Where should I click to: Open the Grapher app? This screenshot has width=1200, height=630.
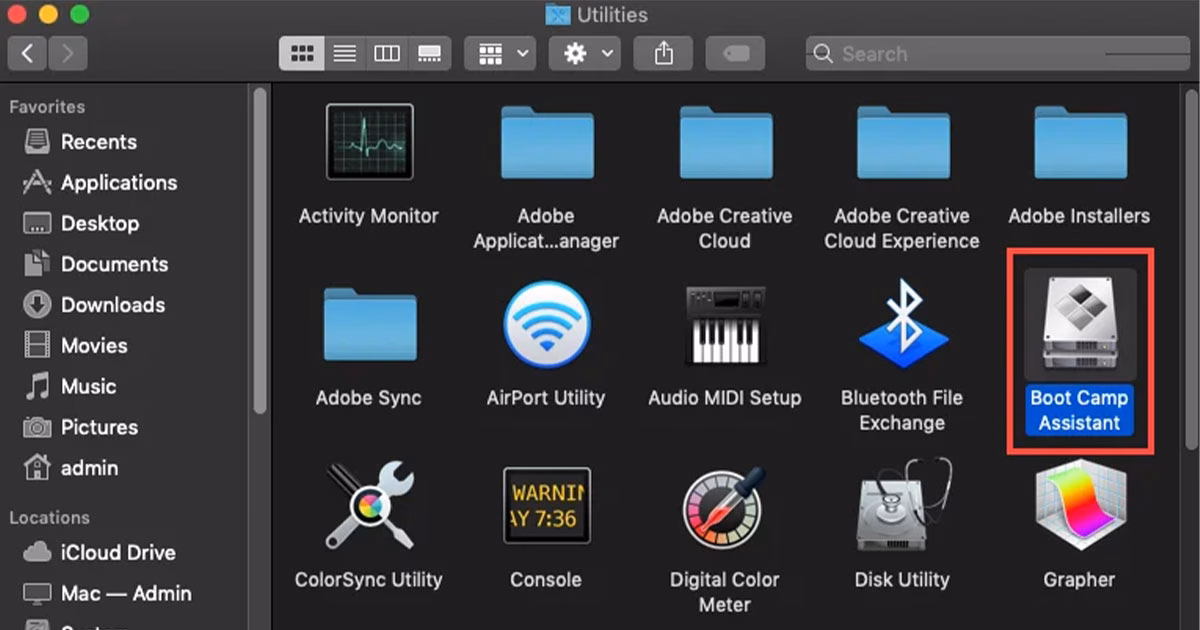coord(1079,506)
